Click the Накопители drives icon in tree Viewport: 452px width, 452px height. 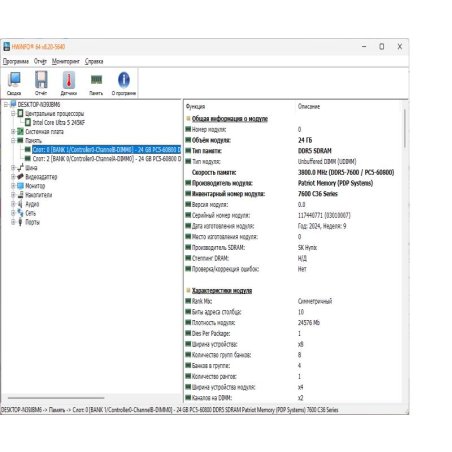tap(20, 195)
